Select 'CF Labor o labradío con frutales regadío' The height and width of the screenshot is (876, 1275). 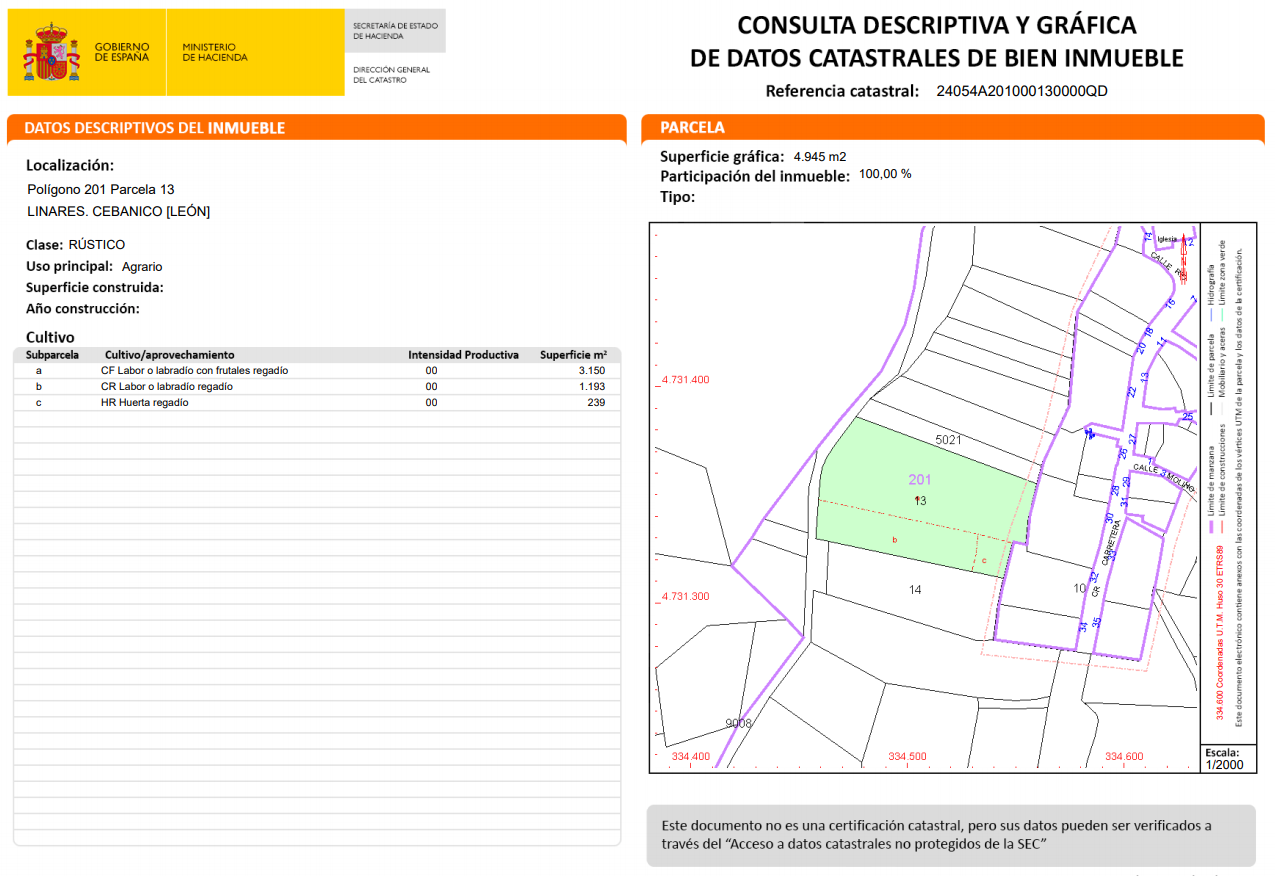coord(194,371)
